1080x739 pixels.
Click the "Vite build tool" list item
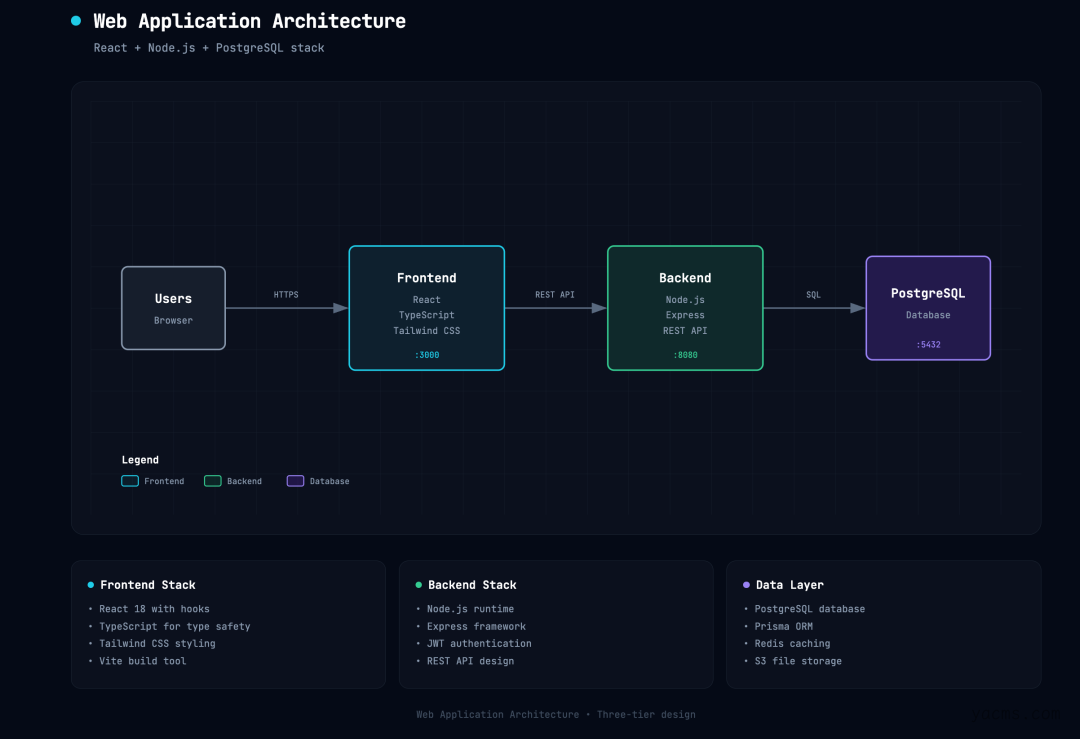pyautogui.click(x=142, y=661)
